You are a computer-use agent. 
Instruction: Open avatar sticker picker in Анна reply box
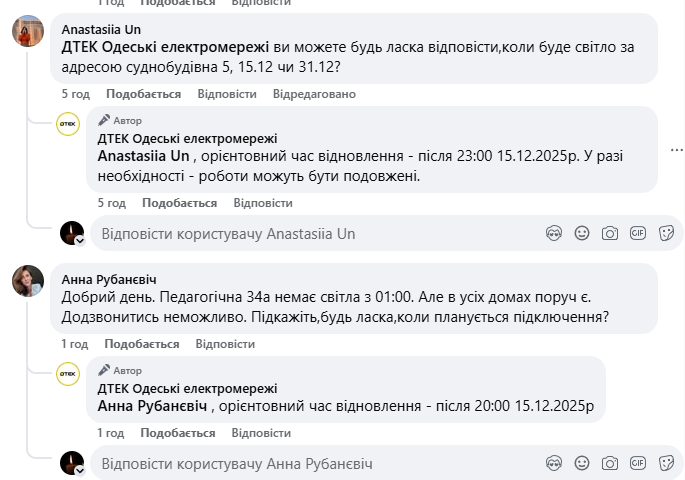[x=554, y=463]
